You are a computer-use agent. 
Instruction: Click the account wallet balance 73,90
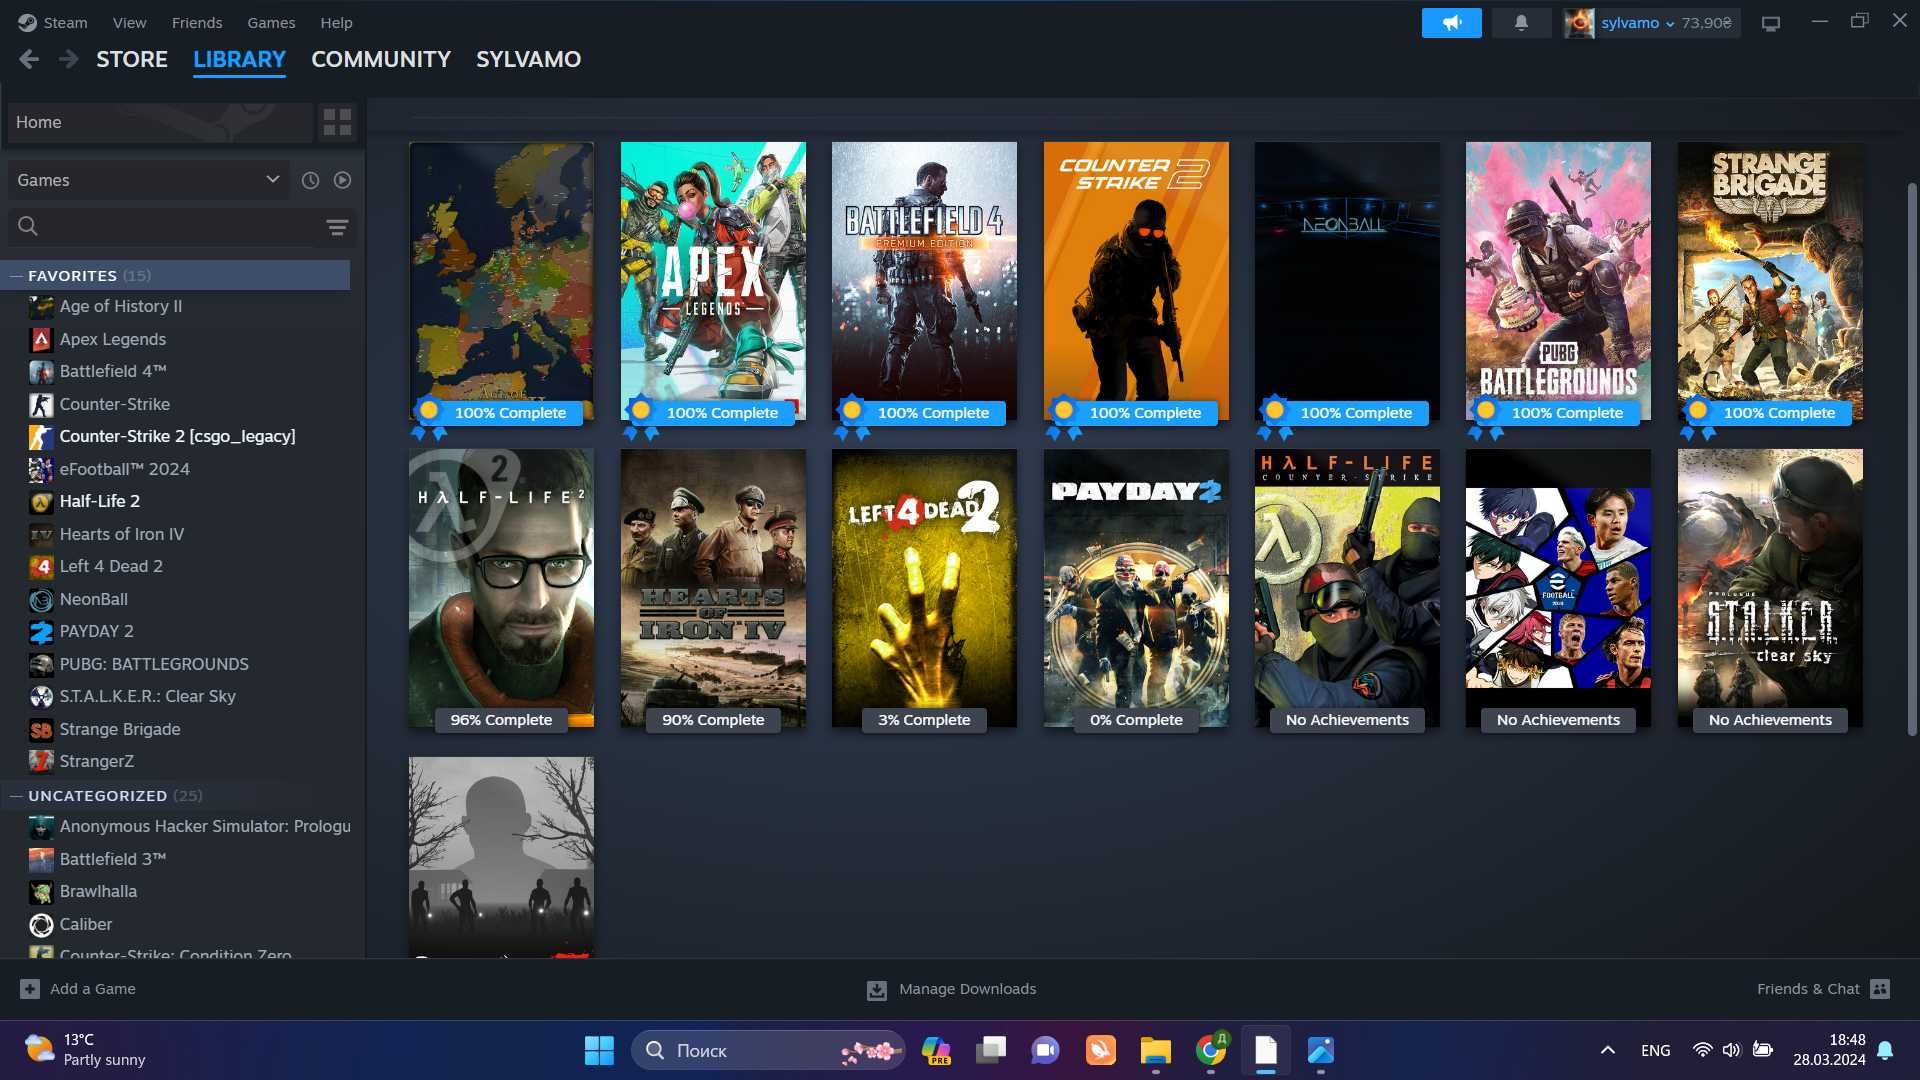1706,22
